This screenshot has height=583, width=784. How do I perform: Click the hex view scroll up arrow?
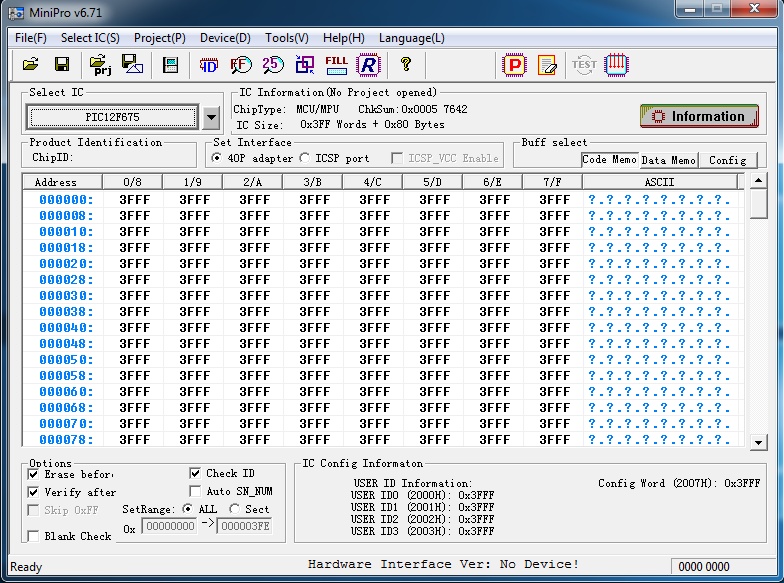pos(758,180)
